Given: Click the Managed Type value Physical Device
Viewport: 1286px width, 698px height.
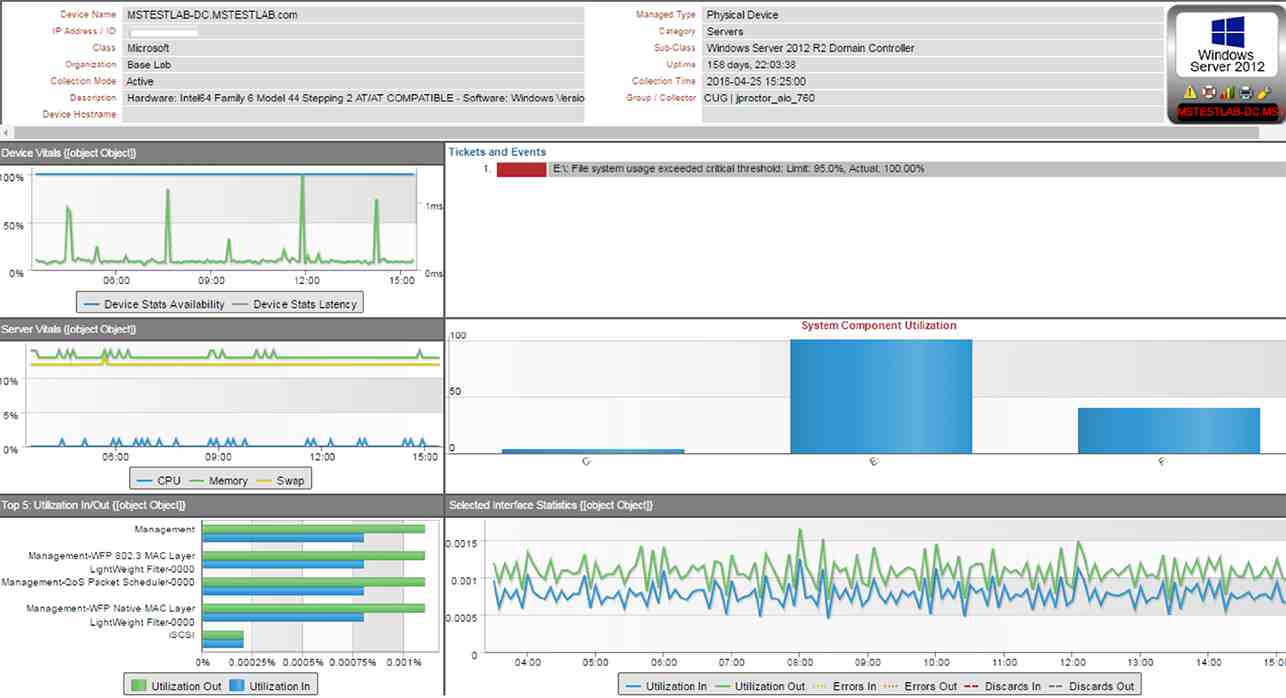Looking at the screenshot, I should [932, 15].
